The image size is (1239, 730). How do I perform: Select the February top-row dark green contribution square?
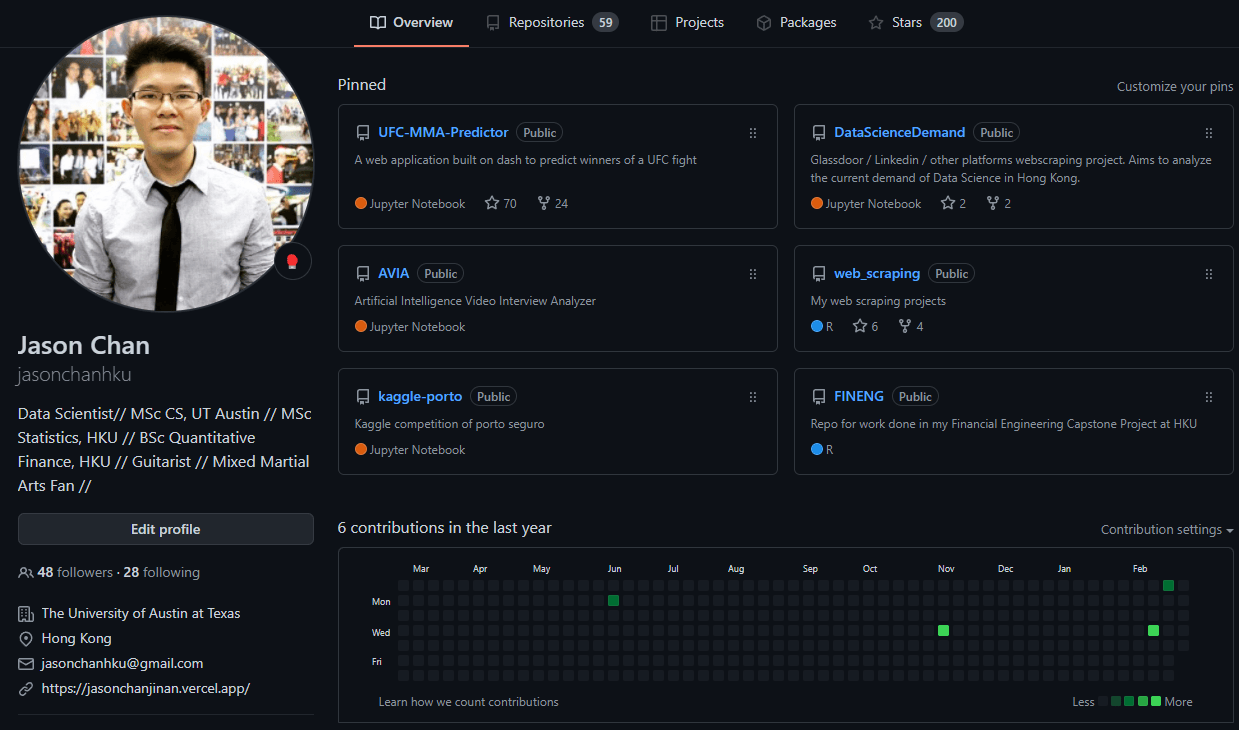pos(1169,585)
